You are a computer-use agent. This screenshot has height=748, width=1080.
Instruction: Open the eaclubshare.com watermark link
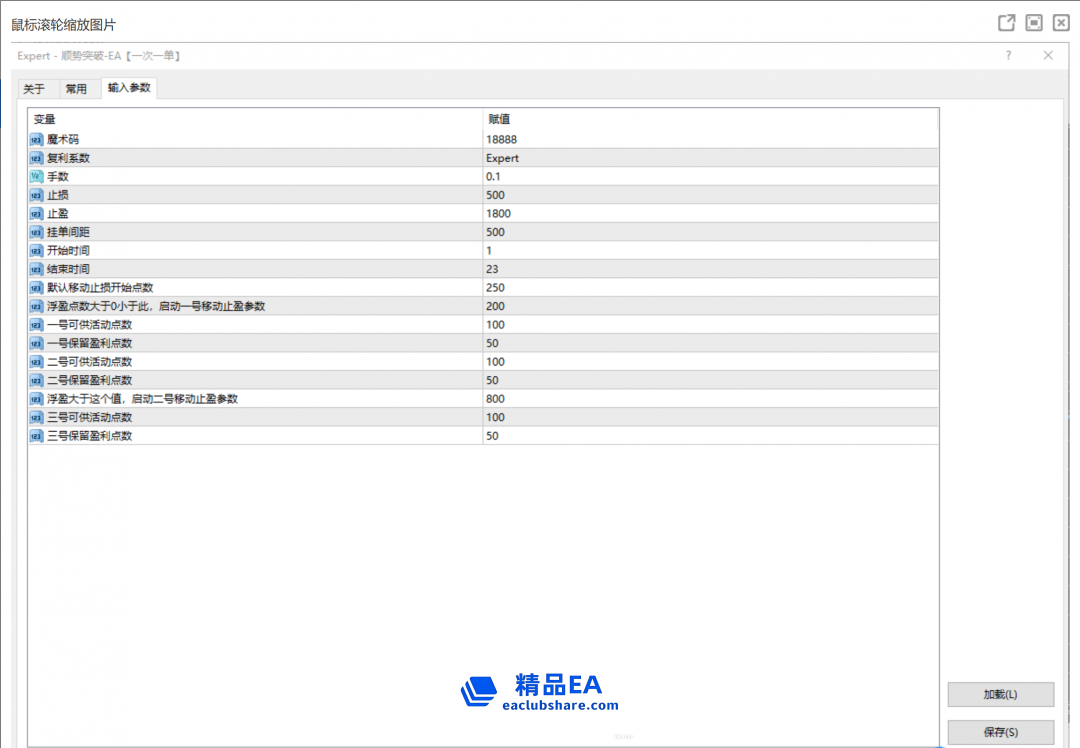559,705
